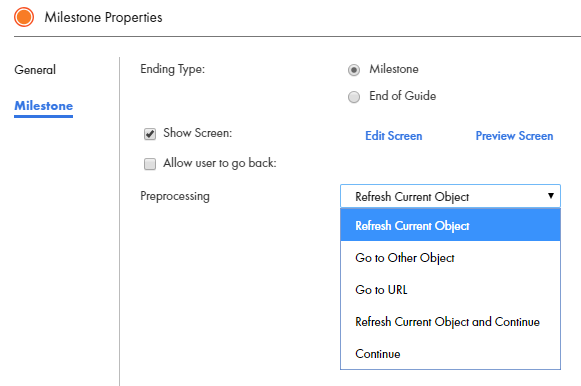Screen dimensions: 581x386
Task: Choose Refresh Current Object highlighted option
Action: pyautogui.click(x=450, y=225)
